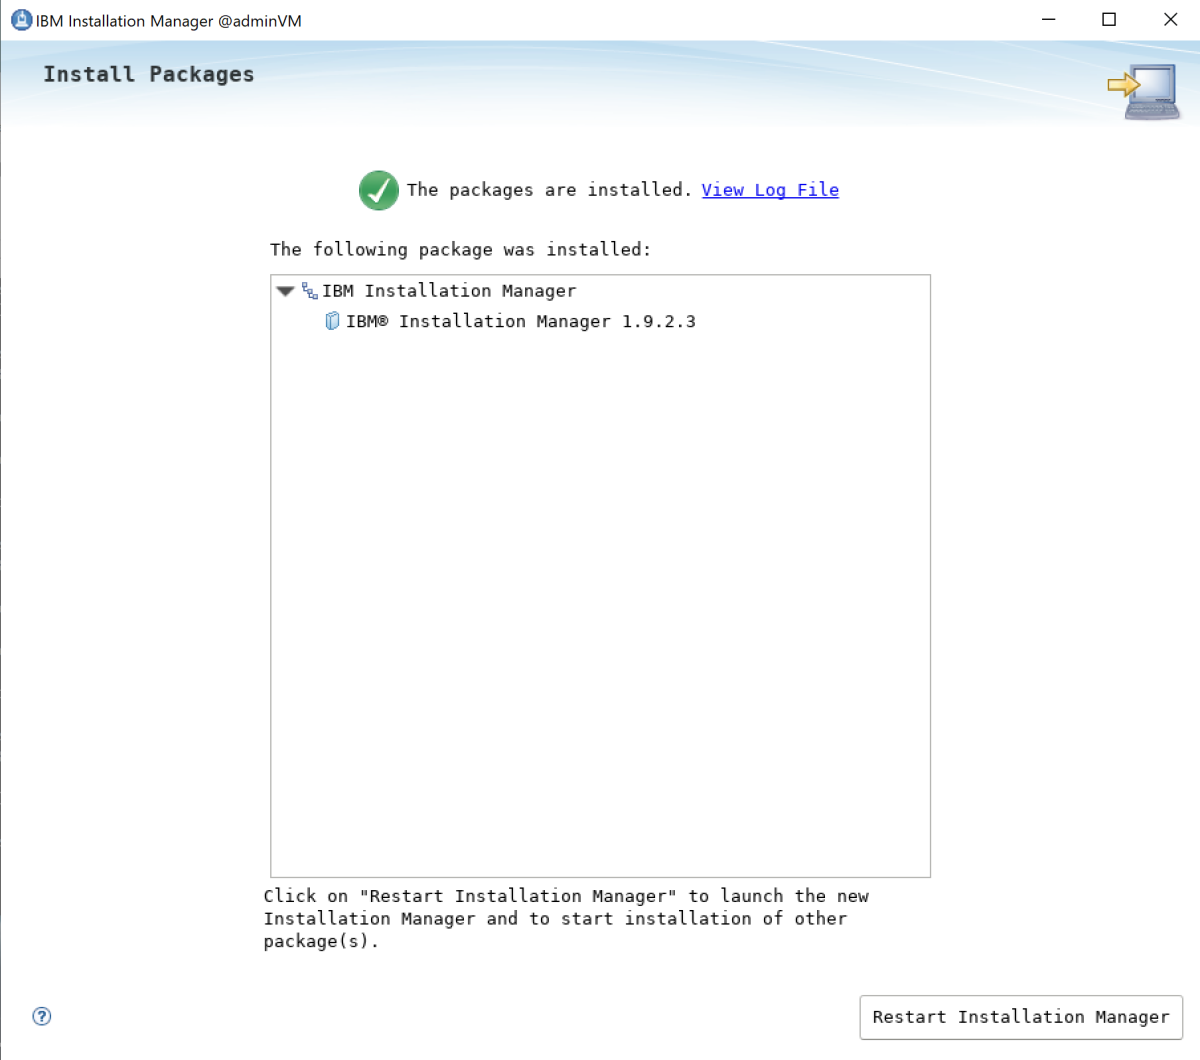Minimize the Installation Manager window
1200x1060 pixels.
pos(1047,19)
